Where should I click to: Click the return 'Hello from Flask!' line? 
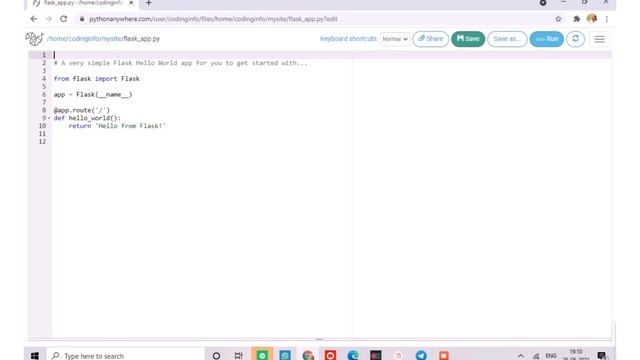(x=117, y=126)
